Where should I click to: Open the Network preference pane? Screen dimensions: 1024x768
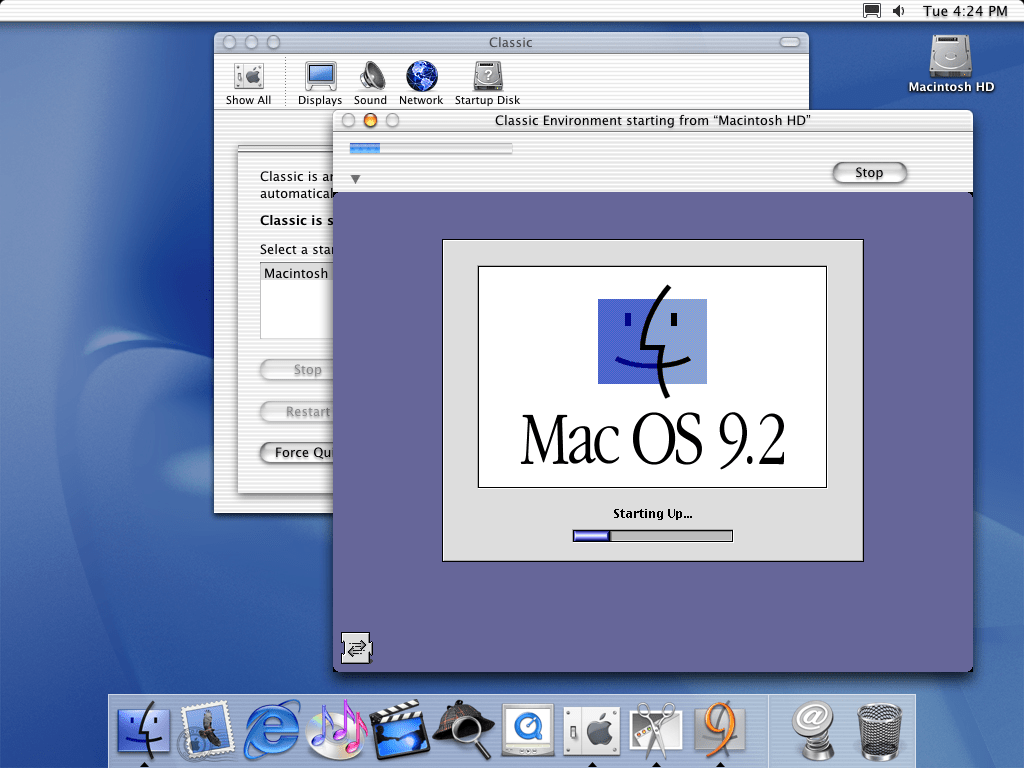421,83
